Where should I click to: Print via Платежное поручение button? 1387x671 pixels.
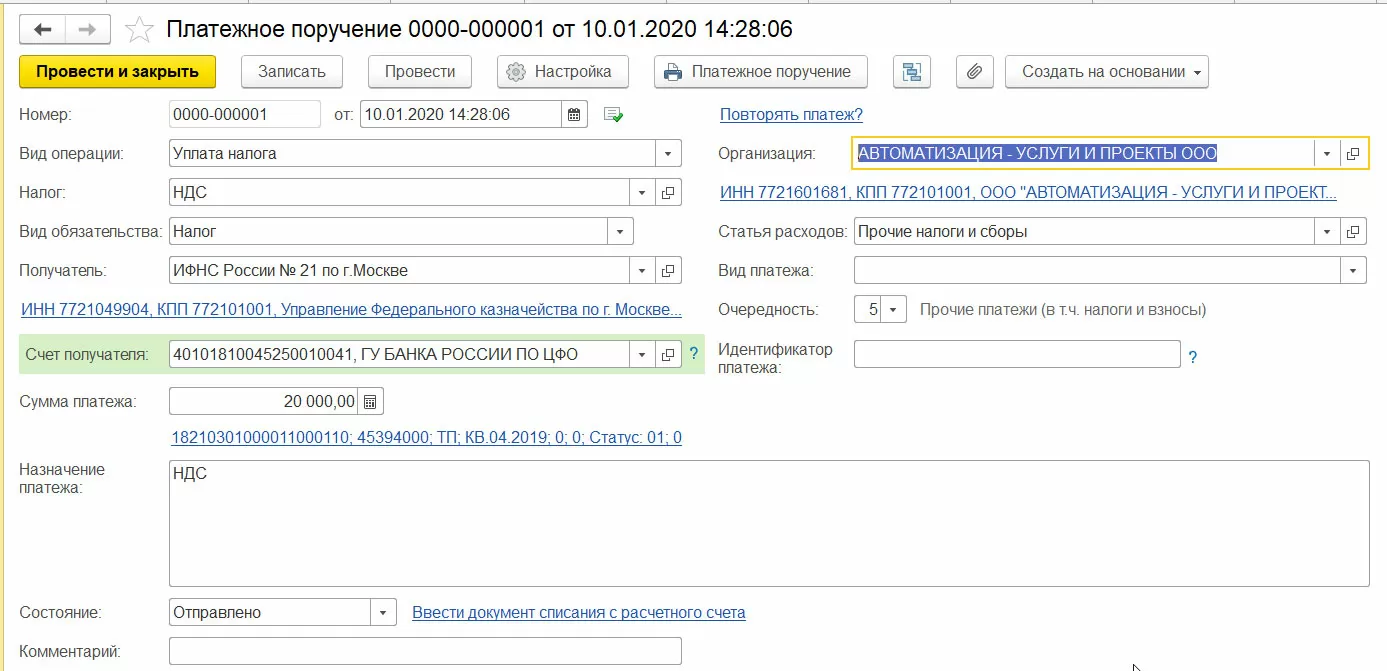(760, 72)
